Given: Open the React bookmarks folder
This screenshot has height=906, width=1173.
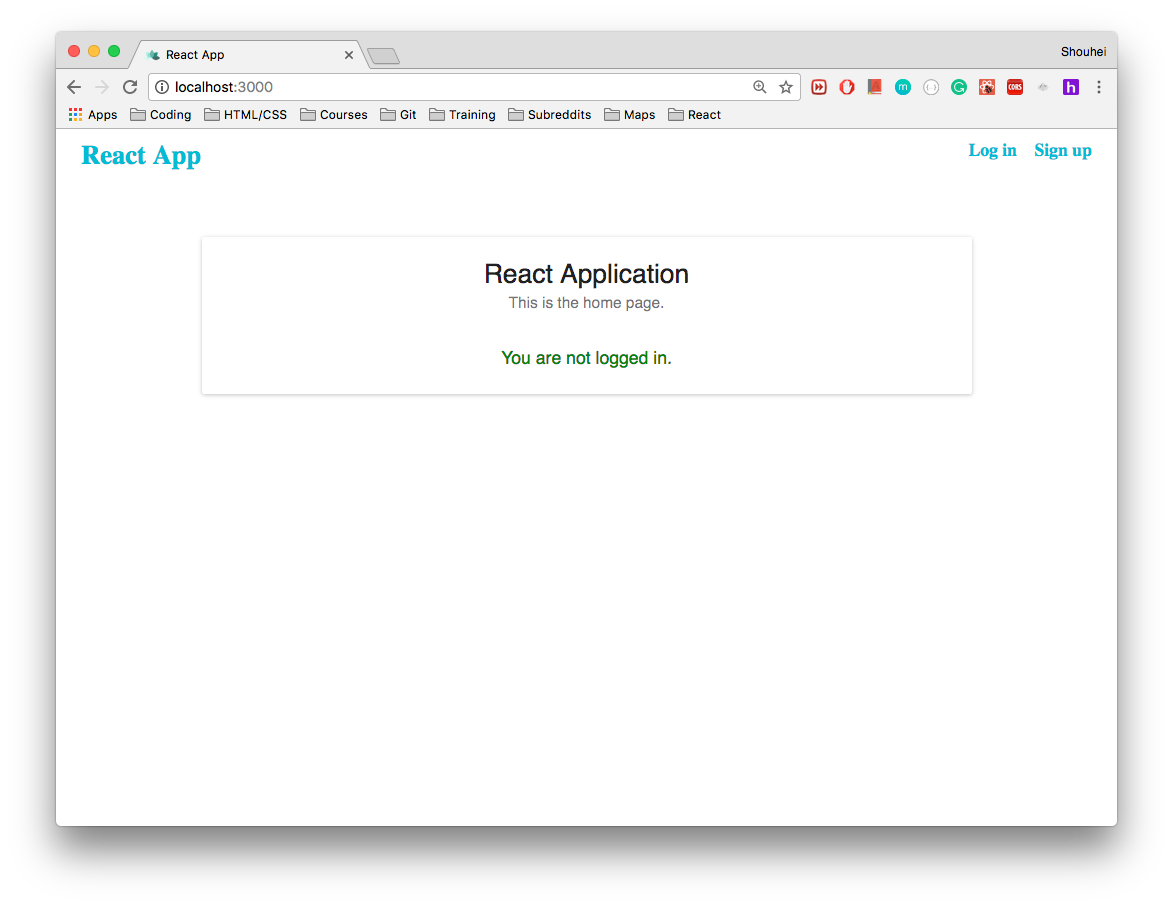Looking at the screenshot, I should click(694, 114).
